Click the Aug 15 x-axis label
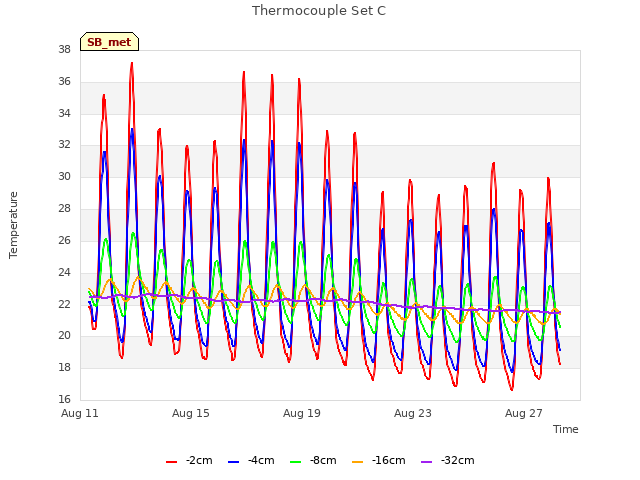 (191, 413)
